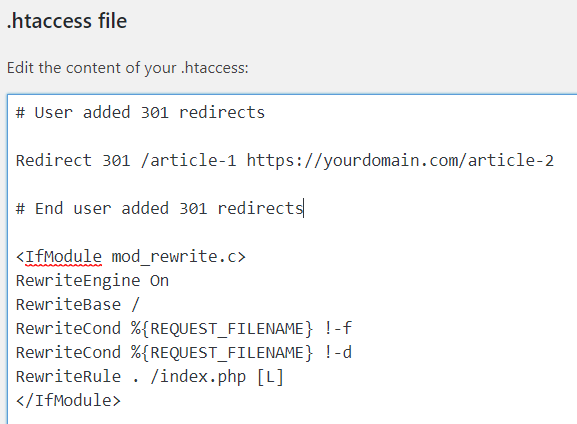The image size is (577, 424).
Task: Click the RewriteCond line ending in '!-d'
Action: point(184,353)
